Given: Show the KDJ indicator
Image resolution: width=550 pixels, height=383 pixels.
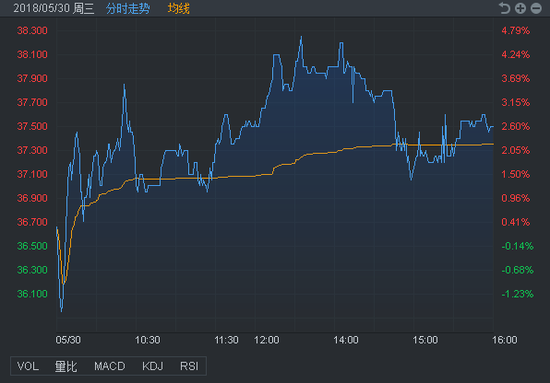Looking at the screenshot, I should pyautogui.click(x=153, y=366).
